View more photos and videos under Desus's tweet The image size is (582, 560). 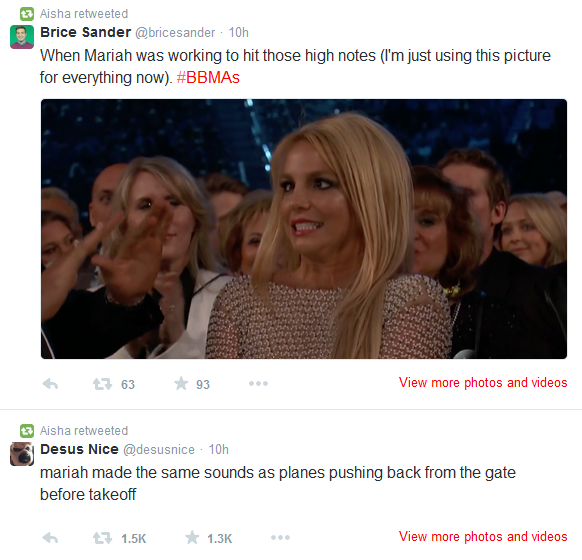483,537
